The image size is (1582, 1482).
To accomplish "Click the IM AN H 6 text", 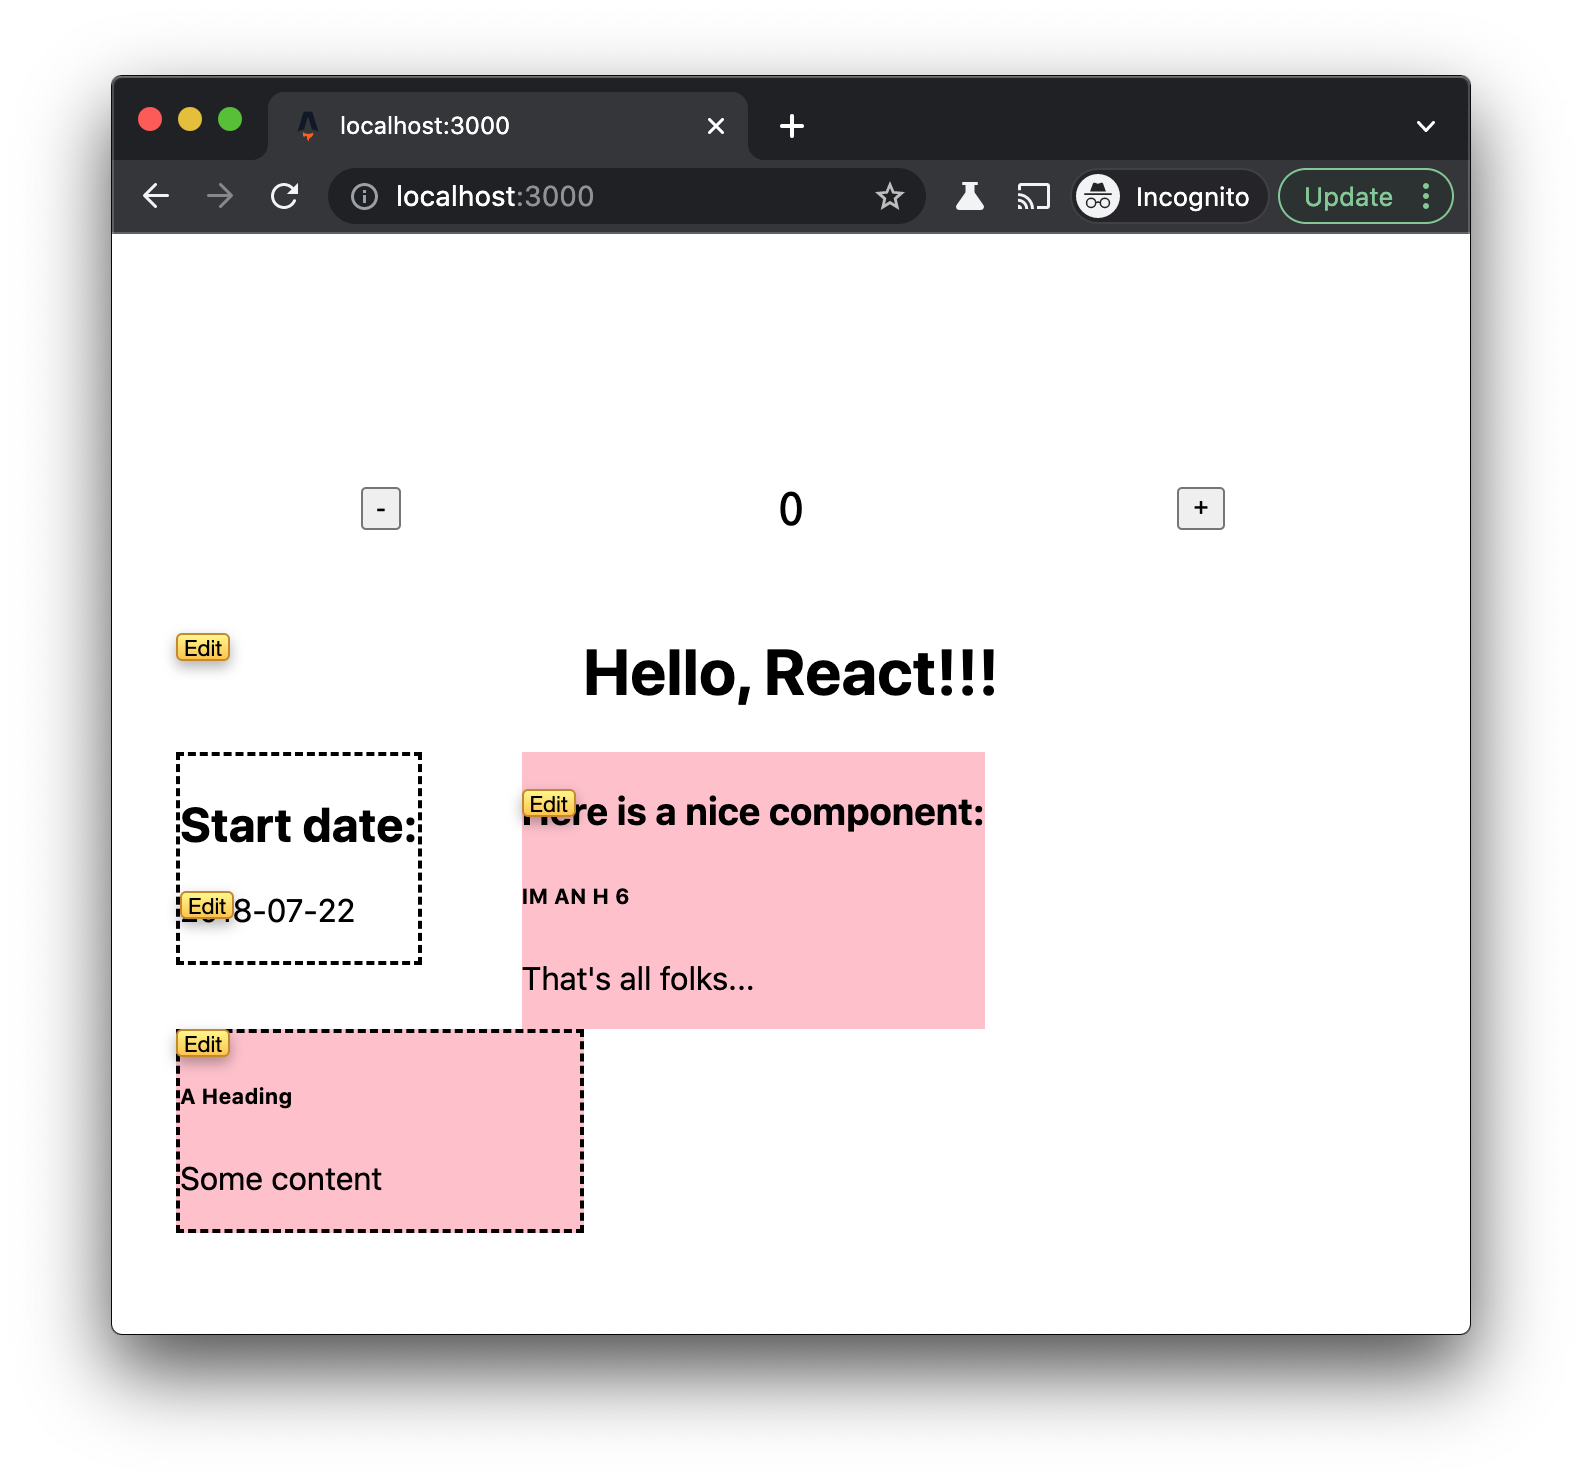I will tap(575, 896).
